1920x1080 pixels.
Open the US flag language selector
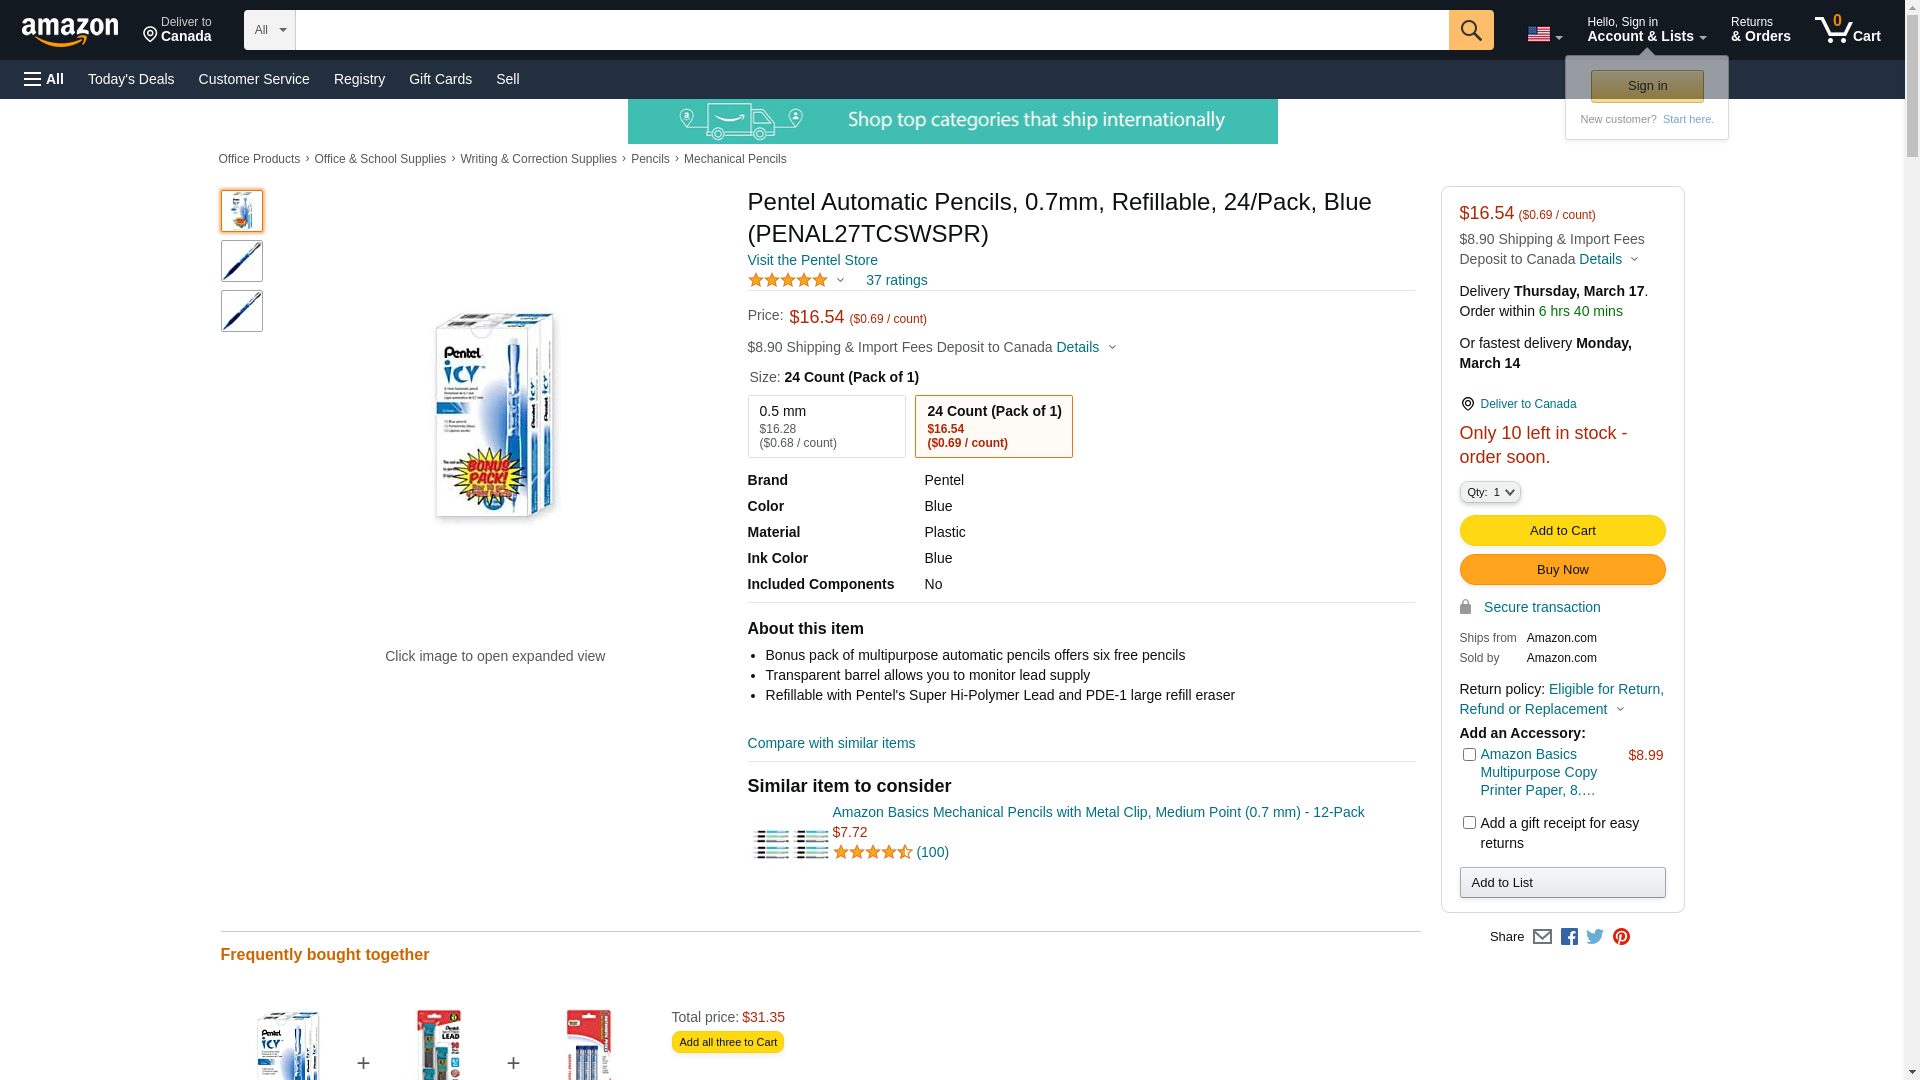point(1544,35)
